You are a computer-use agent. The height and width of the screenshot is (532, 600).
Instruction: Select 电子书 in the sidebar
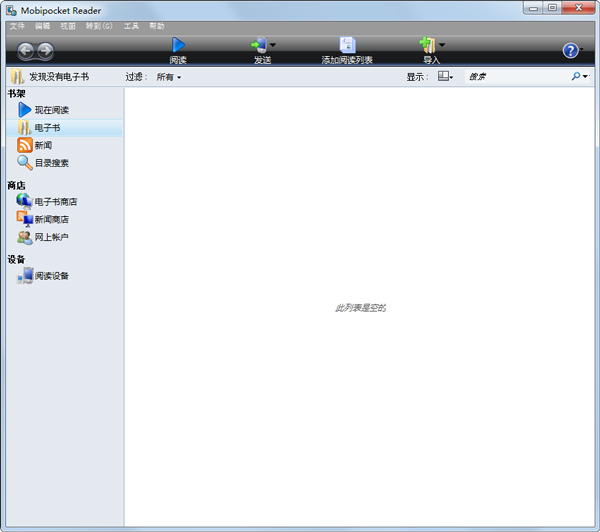click(x=64, y=128)
